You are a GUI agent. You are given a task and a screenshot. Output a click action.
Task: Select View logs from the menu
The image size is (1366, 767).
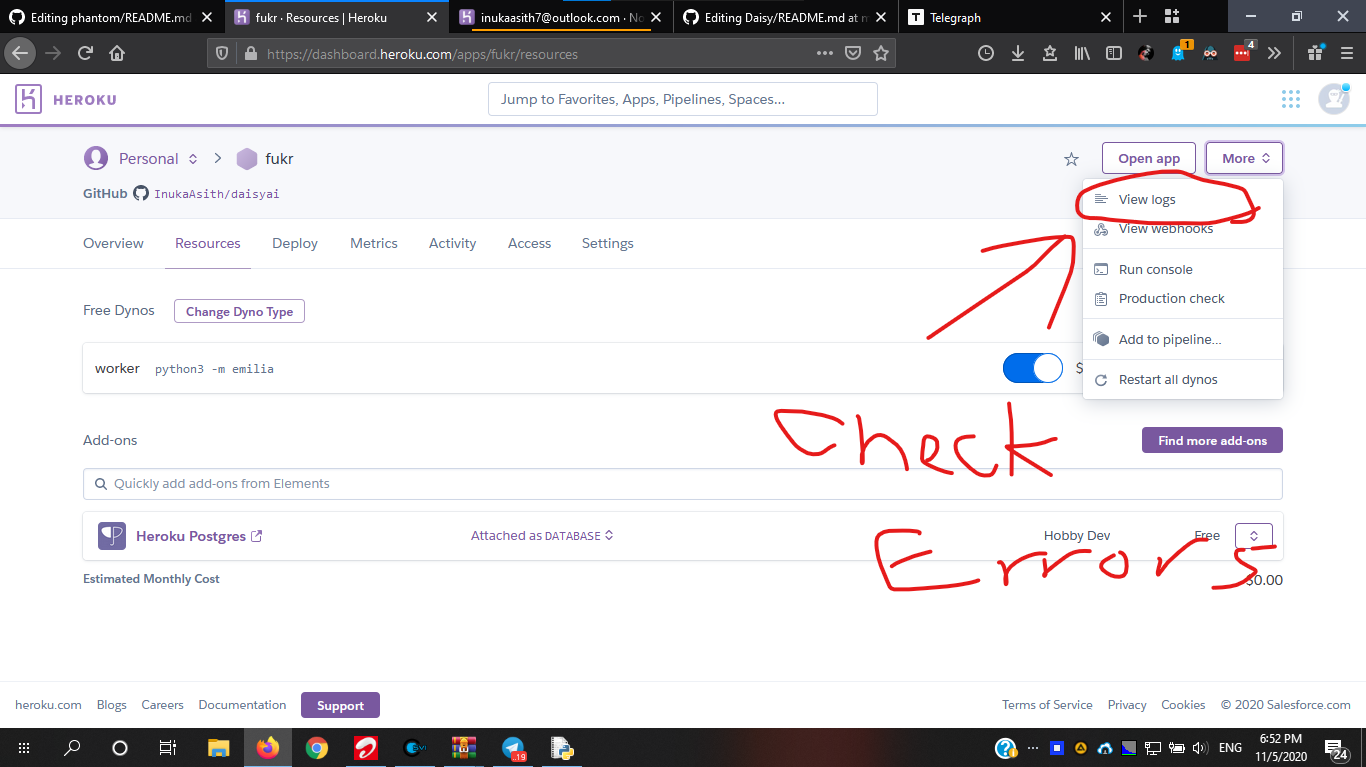point(1183,199)
